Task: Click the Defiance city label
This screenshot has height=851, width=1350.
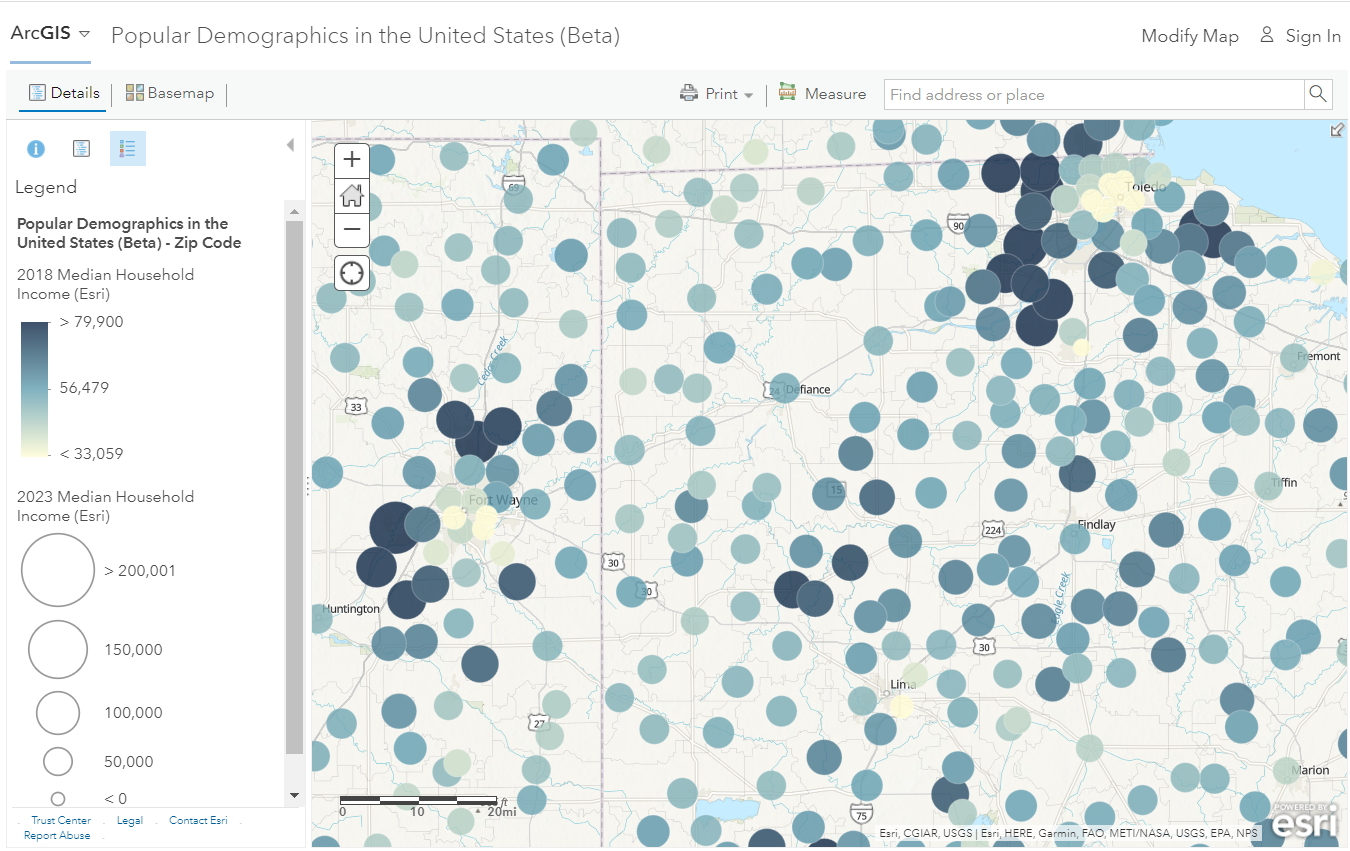Action: point(808,389)
